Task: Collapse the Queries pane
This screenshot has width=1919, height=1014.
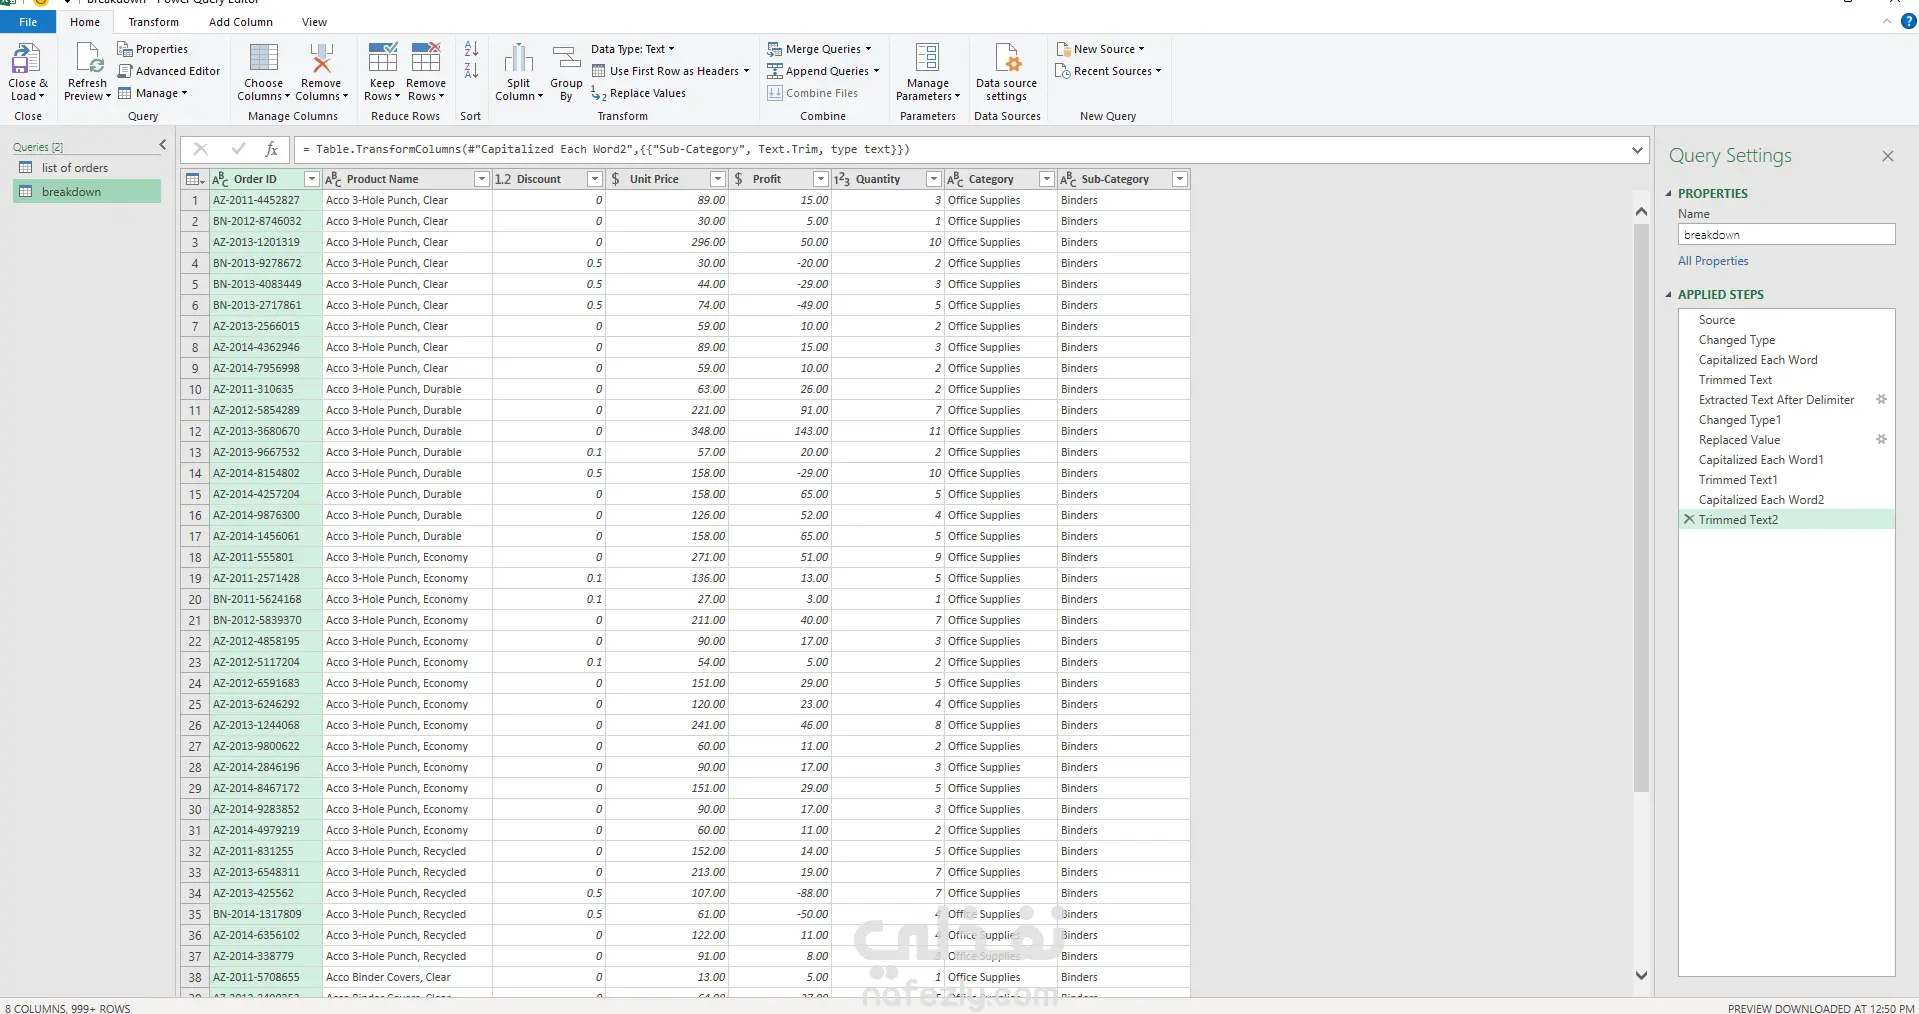Action: [163, 146]
